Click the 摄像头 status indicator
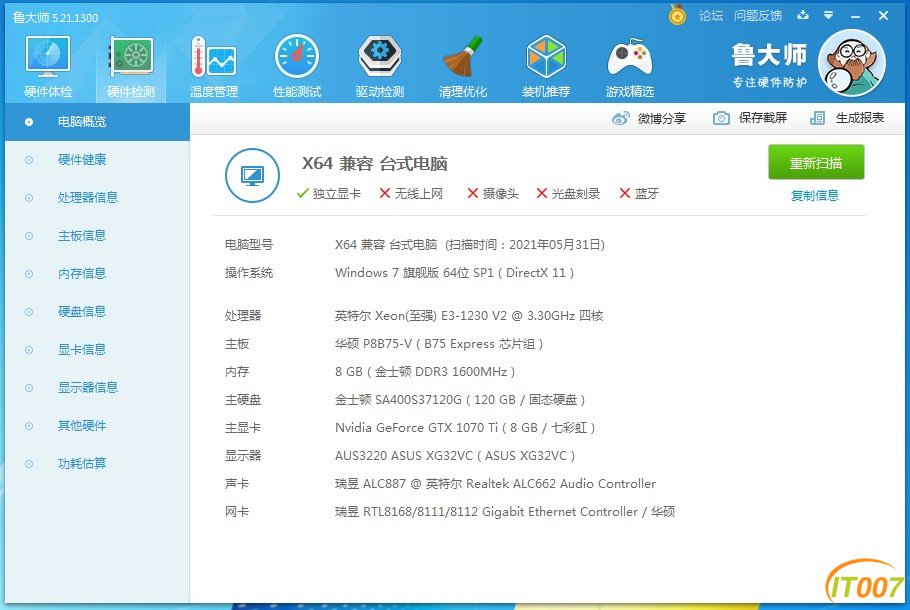This screenshot has width=910, height=610. coord(493,194)
